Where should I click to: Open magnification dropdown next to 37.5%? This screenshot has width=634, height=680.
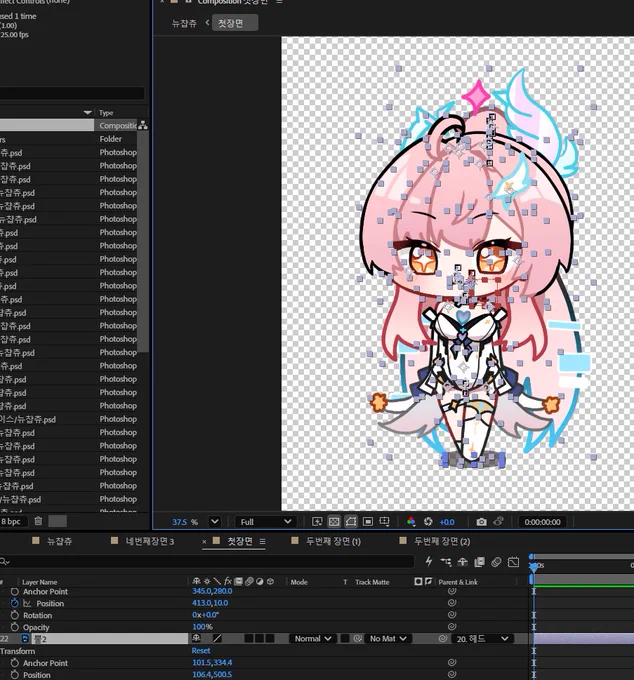coord(215,522)
